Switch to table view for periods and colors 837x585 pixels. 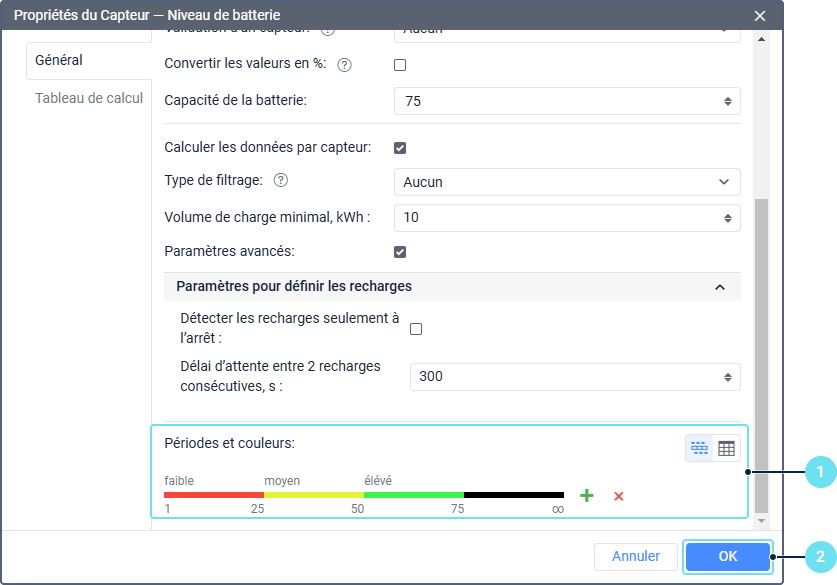tap(727, 449)
